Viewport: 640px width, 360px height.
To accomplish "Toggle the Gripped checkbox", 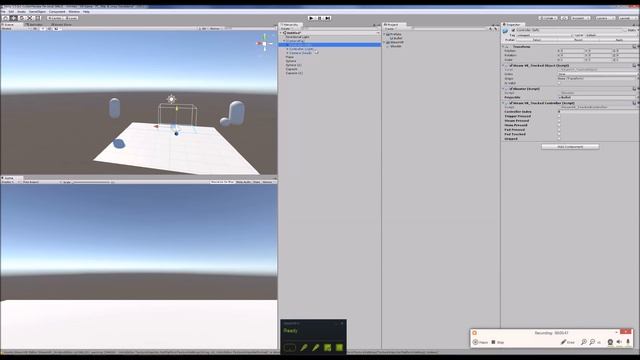I will 559,139.
